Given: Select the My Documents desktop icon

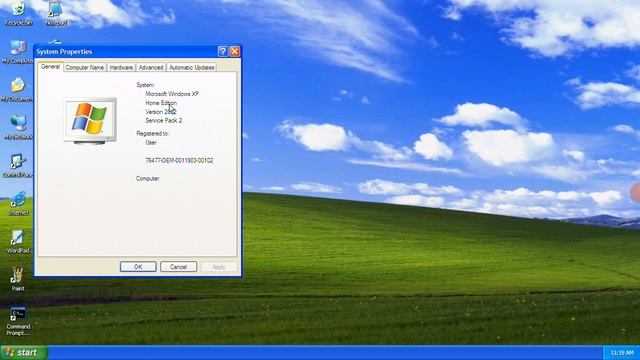Looking at the screenshot, I should [x=17, y=90].
